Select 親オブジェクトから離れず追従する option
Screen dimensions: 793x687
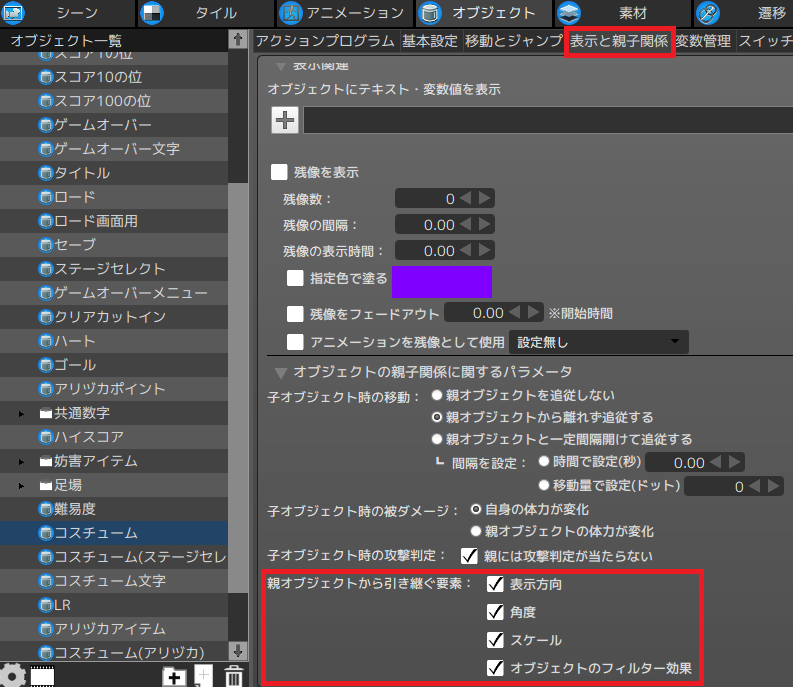pyautogui.click(x=437, y=417)
